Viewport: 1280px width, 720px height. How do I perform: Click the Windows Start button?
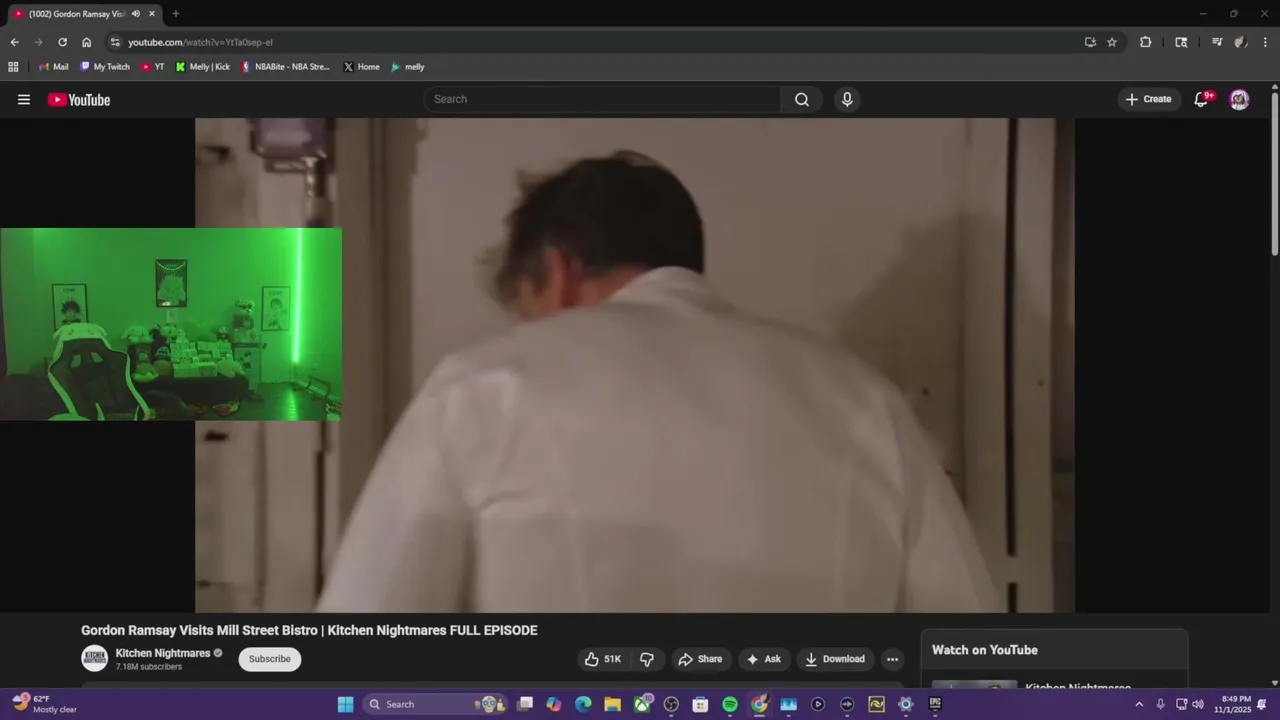tap(345, 704)
